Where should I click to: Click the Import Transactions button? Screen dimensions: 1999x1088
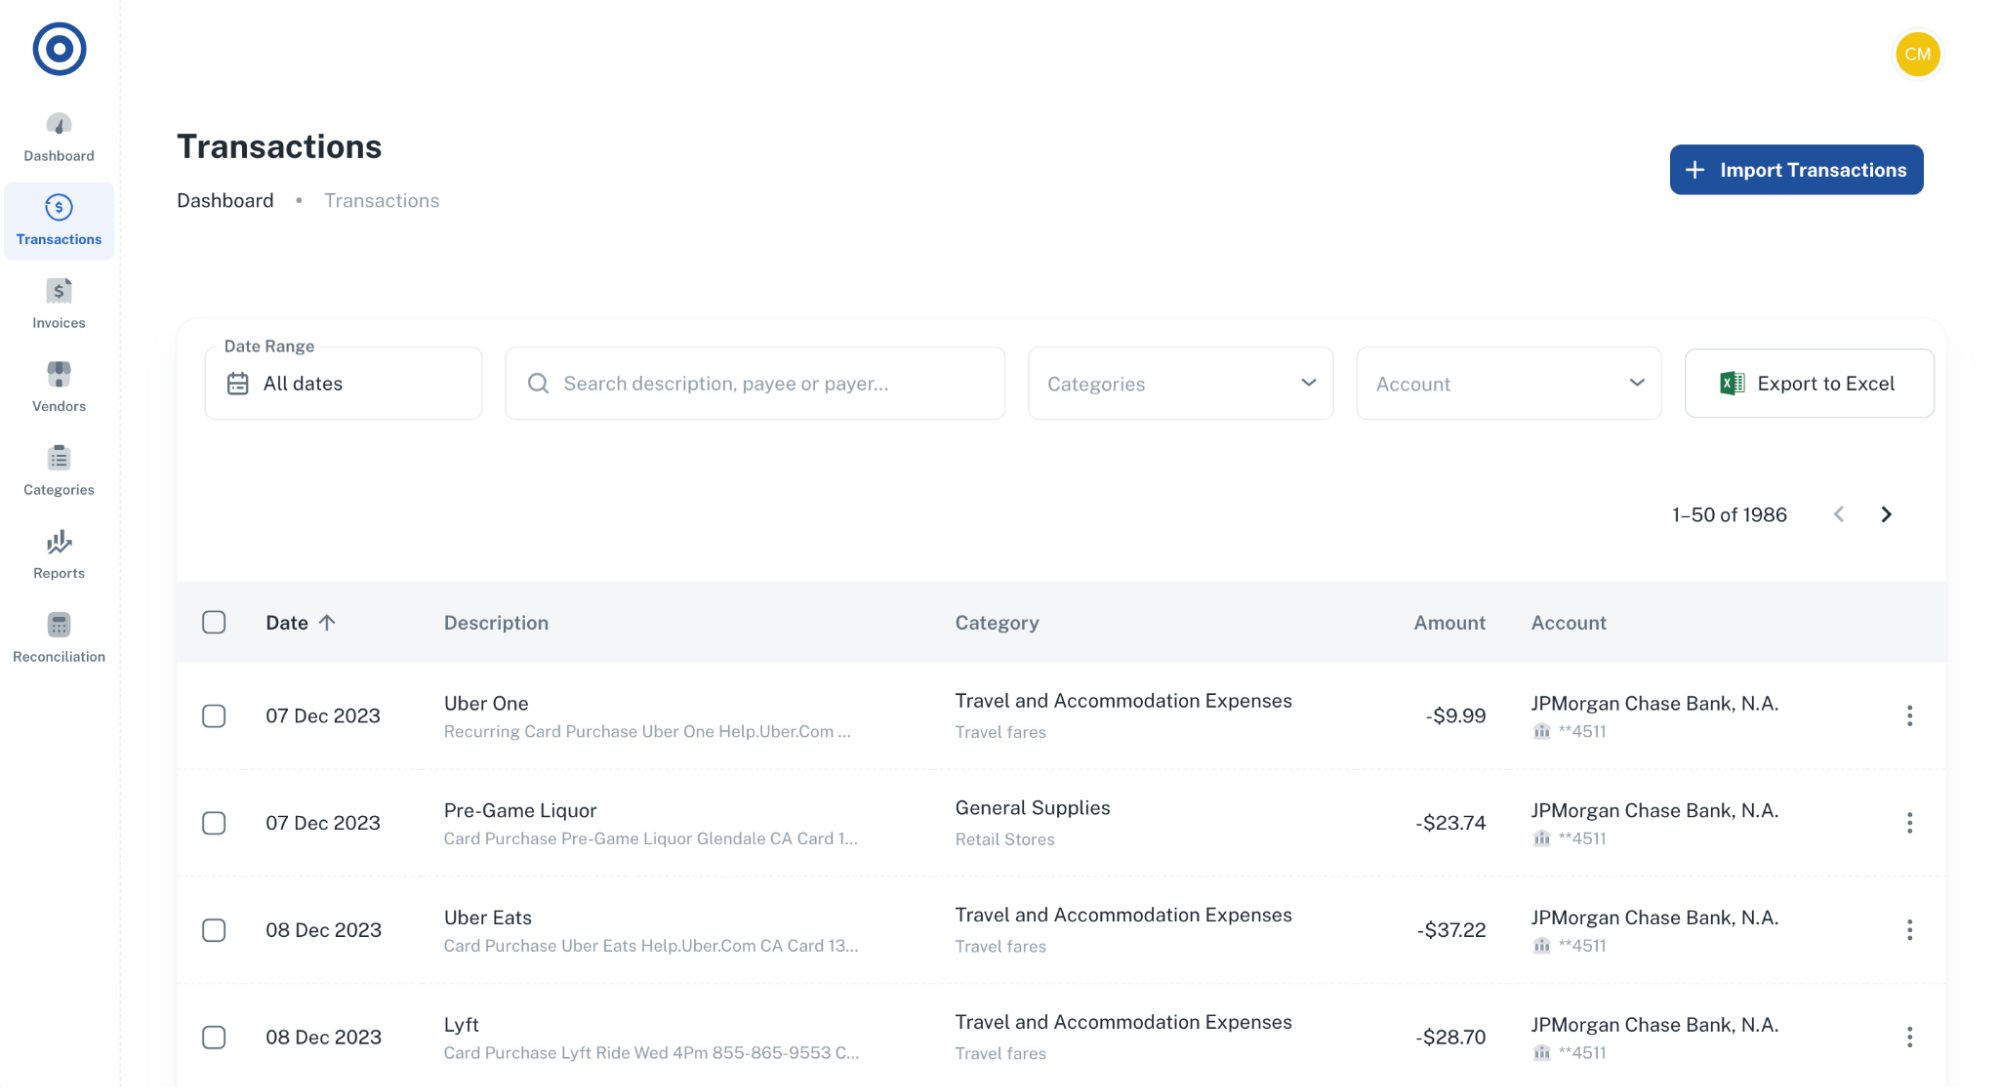(1796, 169)
